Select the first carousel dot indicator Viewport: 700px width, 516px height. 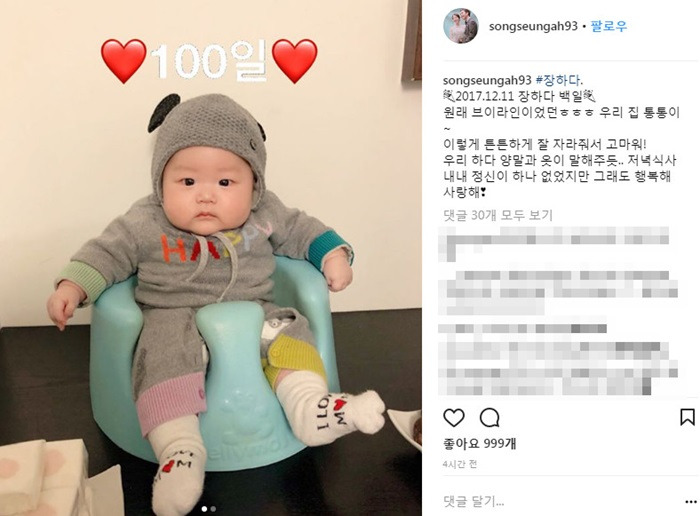pos(204,508)
